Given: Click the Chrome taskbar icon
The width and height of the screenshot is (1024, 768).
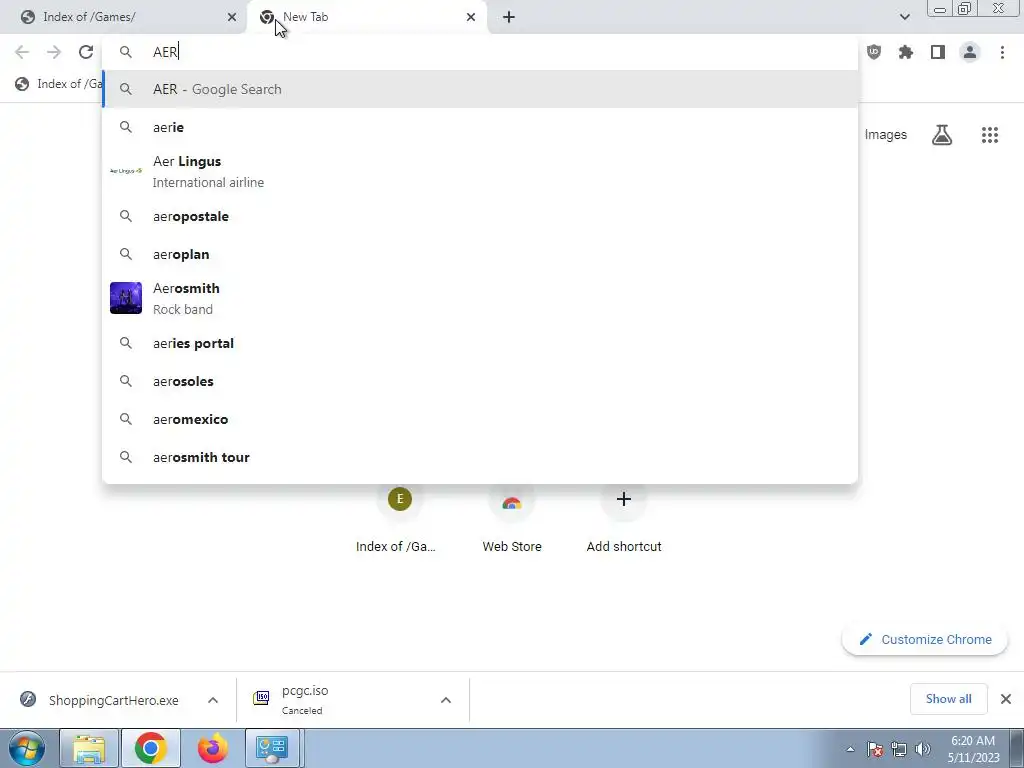Looking at the screenshot, I should tap(151, 748).
